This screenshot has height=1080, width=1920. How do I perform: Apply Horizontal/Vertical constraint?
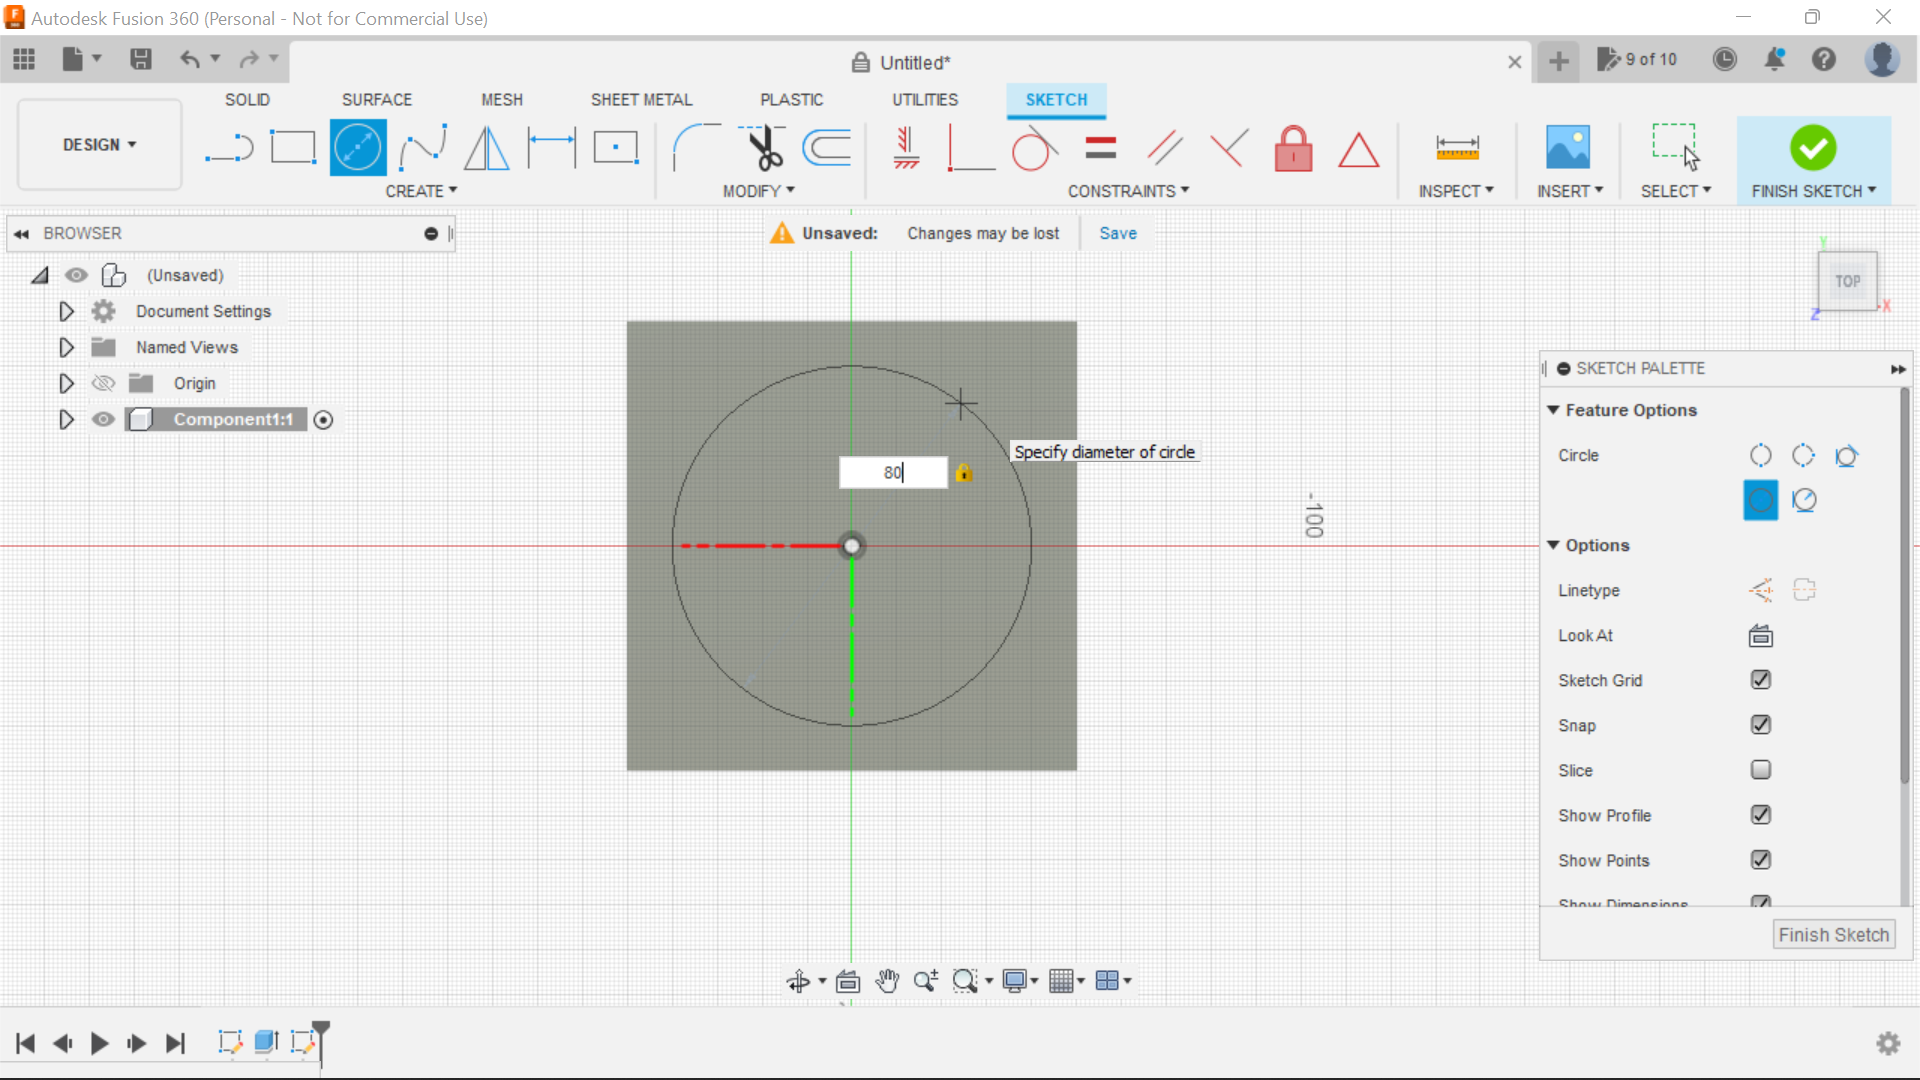[x=906, y=148]
